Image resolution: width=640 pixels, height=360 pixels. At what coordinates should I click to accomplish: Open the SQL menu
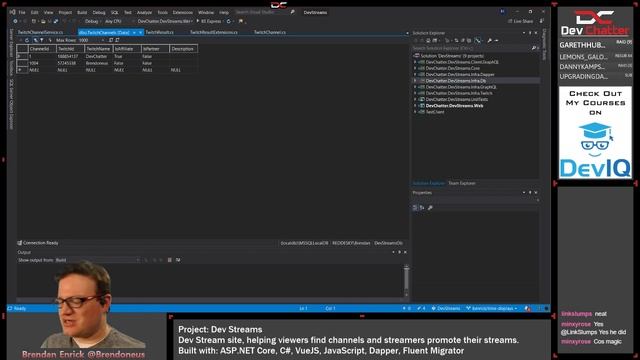coord(115,13)
